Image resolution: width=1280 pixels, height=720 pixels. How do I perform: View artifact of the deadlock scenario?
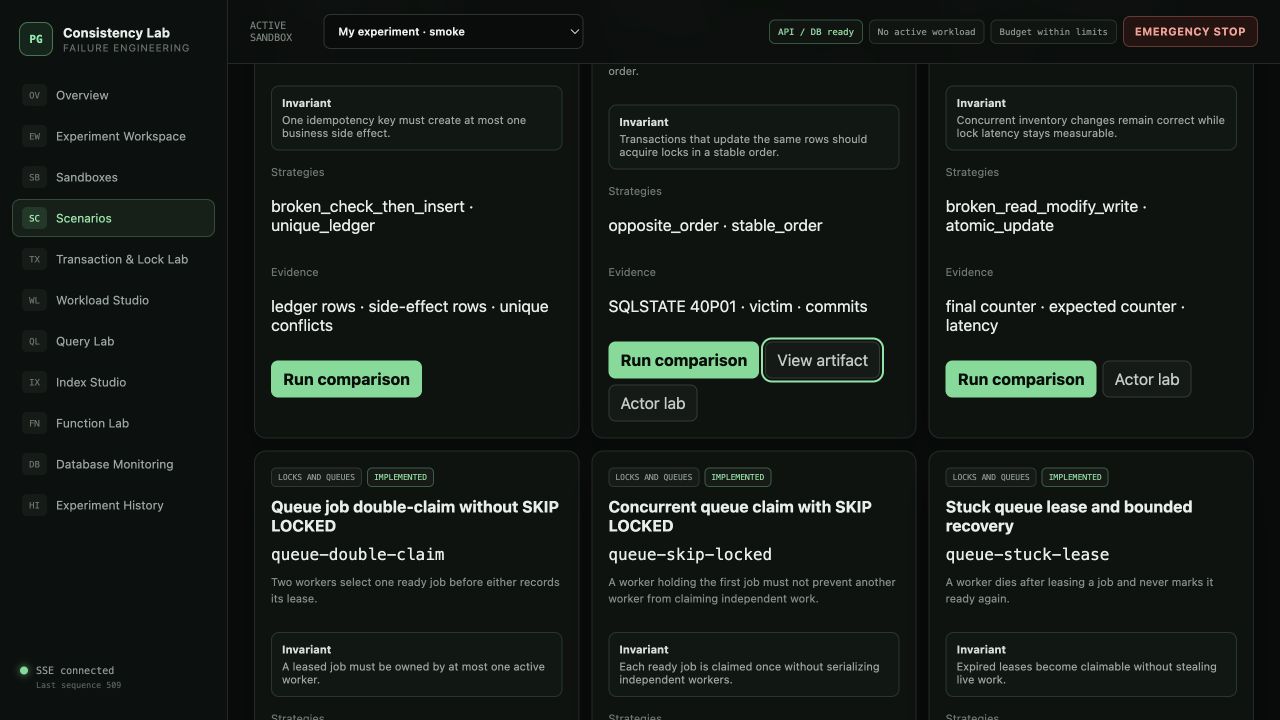822,360
